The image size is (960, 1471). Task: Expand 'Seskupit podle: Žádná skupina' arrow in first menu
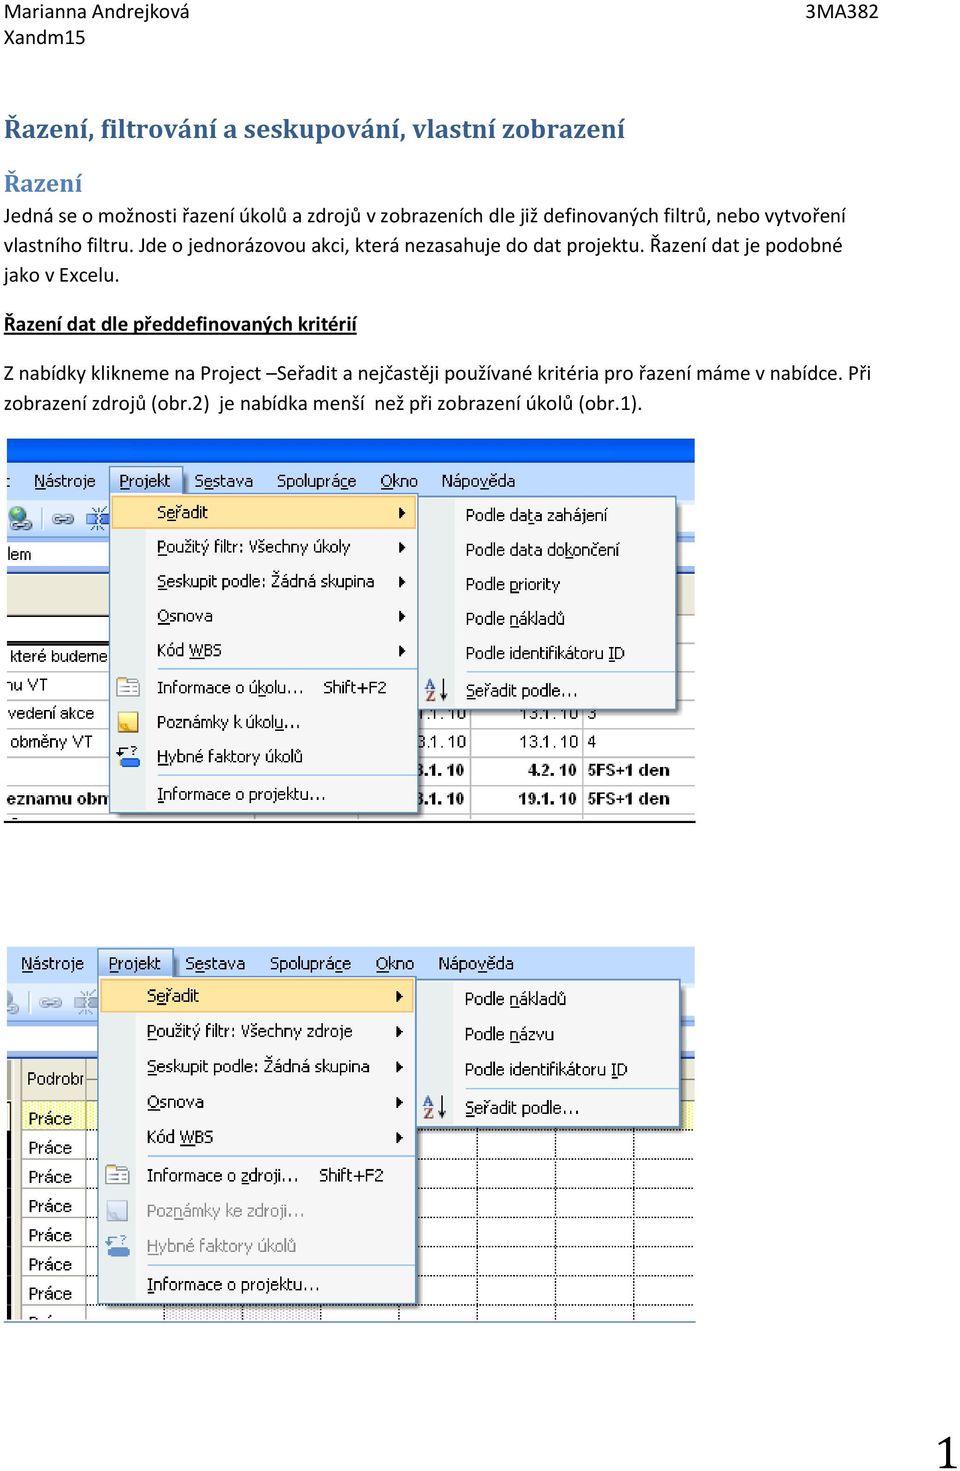point(402,581)
